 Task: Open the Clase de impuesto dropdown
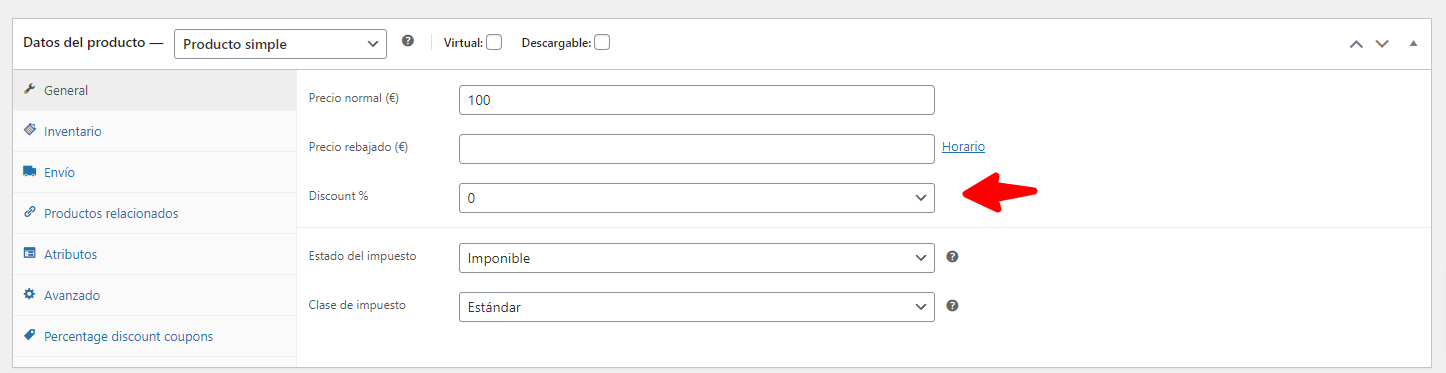click(697, 307)
